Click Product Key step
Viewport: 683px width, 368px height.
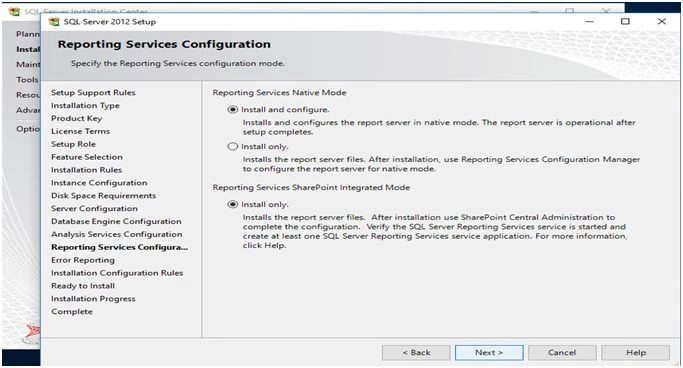[77, 118]
